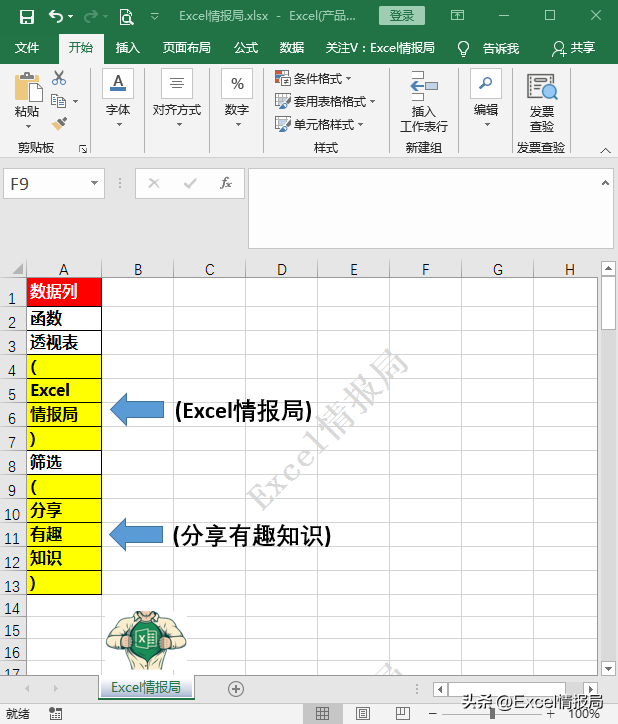Click the 告诉我 lightbulb search
The width and height of the screenshot is (618, 724).
[488, 48]
